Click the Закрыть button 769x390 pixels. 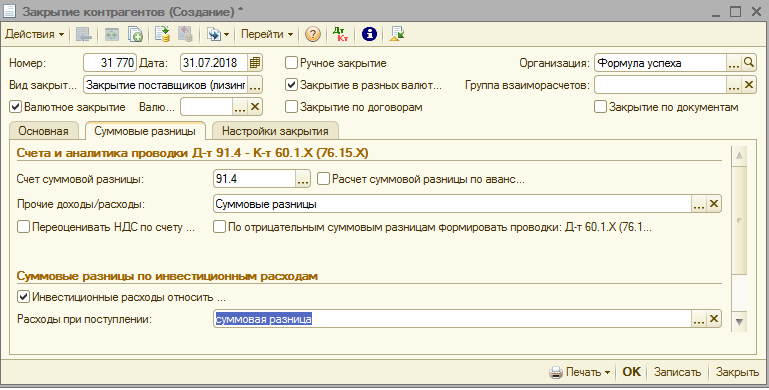(737, 372)
